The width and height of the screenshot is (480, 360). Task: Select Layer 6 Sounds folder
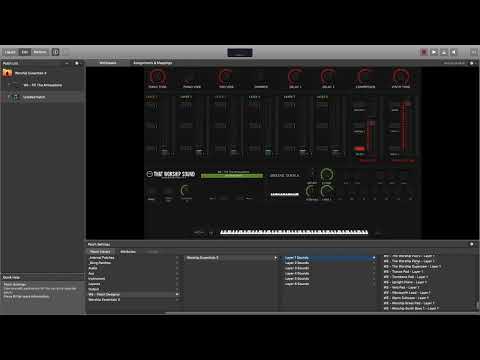tap(330, 284)
